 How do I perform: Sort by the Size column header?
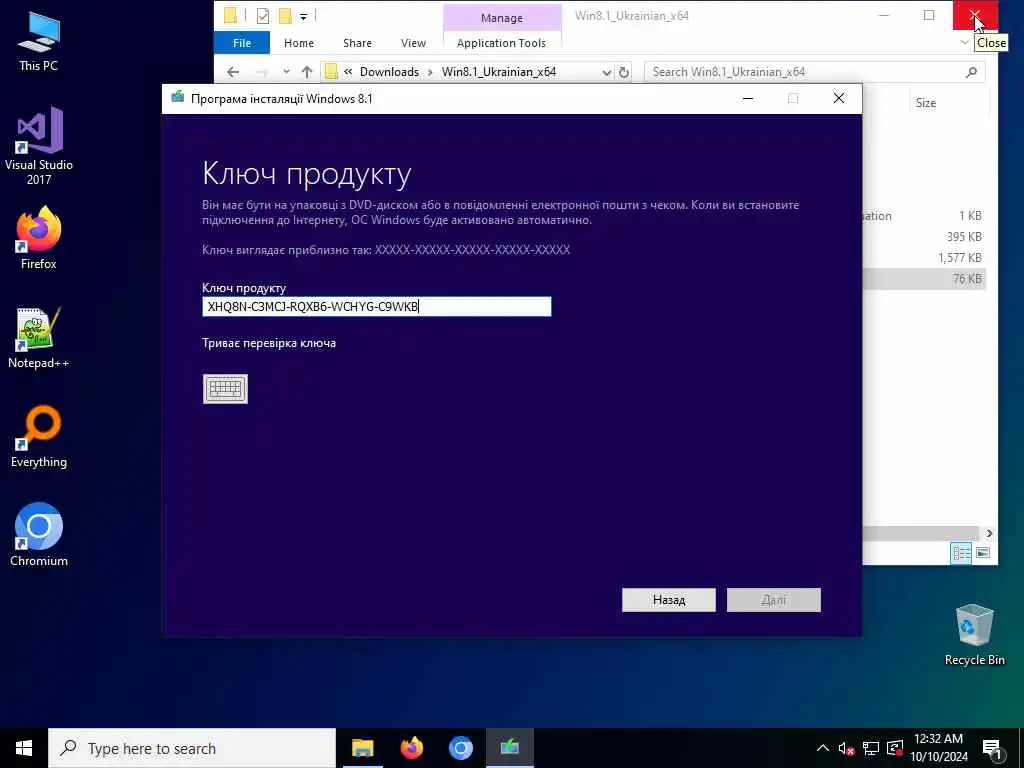pos(926,103)
